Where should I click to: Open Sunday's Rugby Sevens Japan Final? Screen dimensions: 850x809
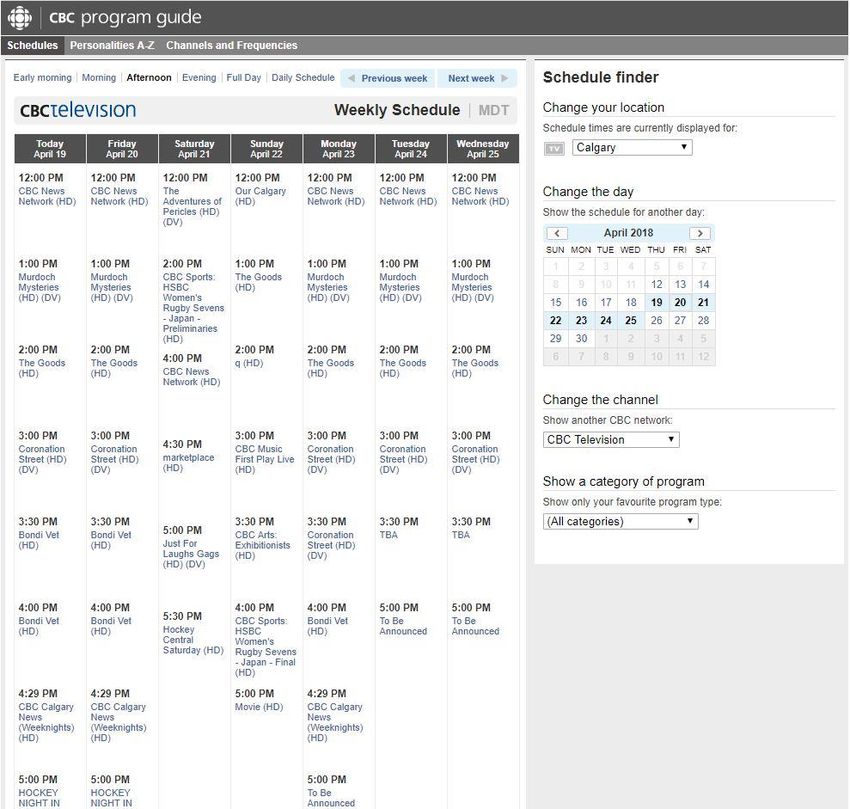click(266, 647)
